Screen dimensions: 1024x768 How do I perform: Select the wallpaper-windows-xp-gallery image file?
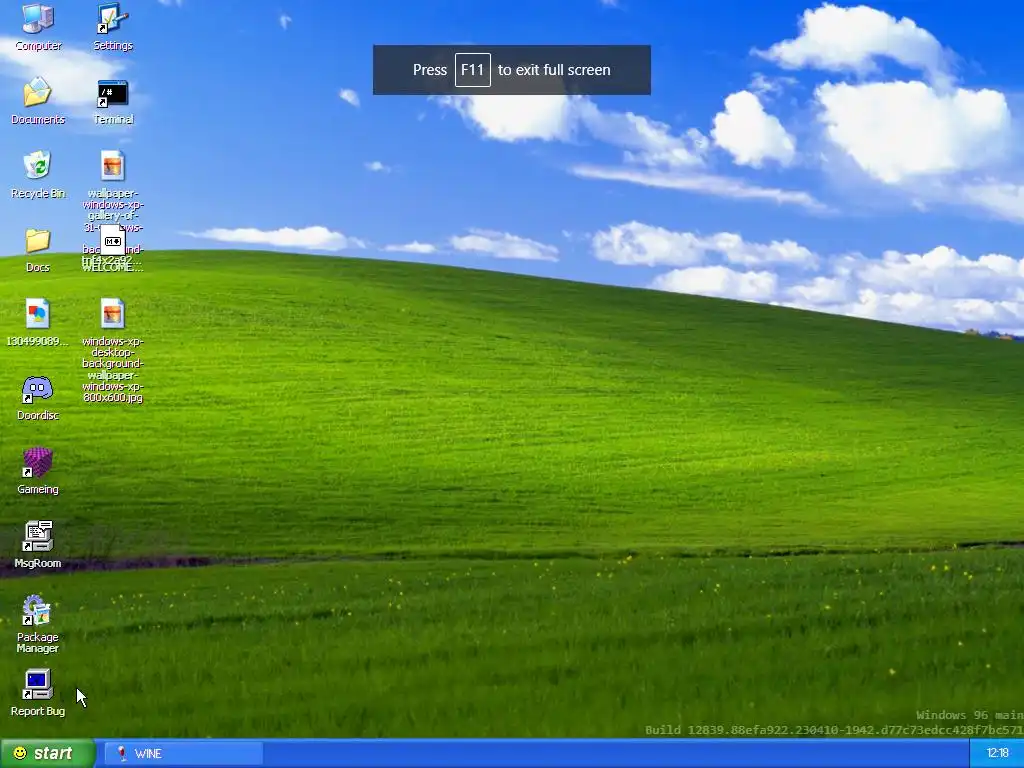click(x=112, y=166)
